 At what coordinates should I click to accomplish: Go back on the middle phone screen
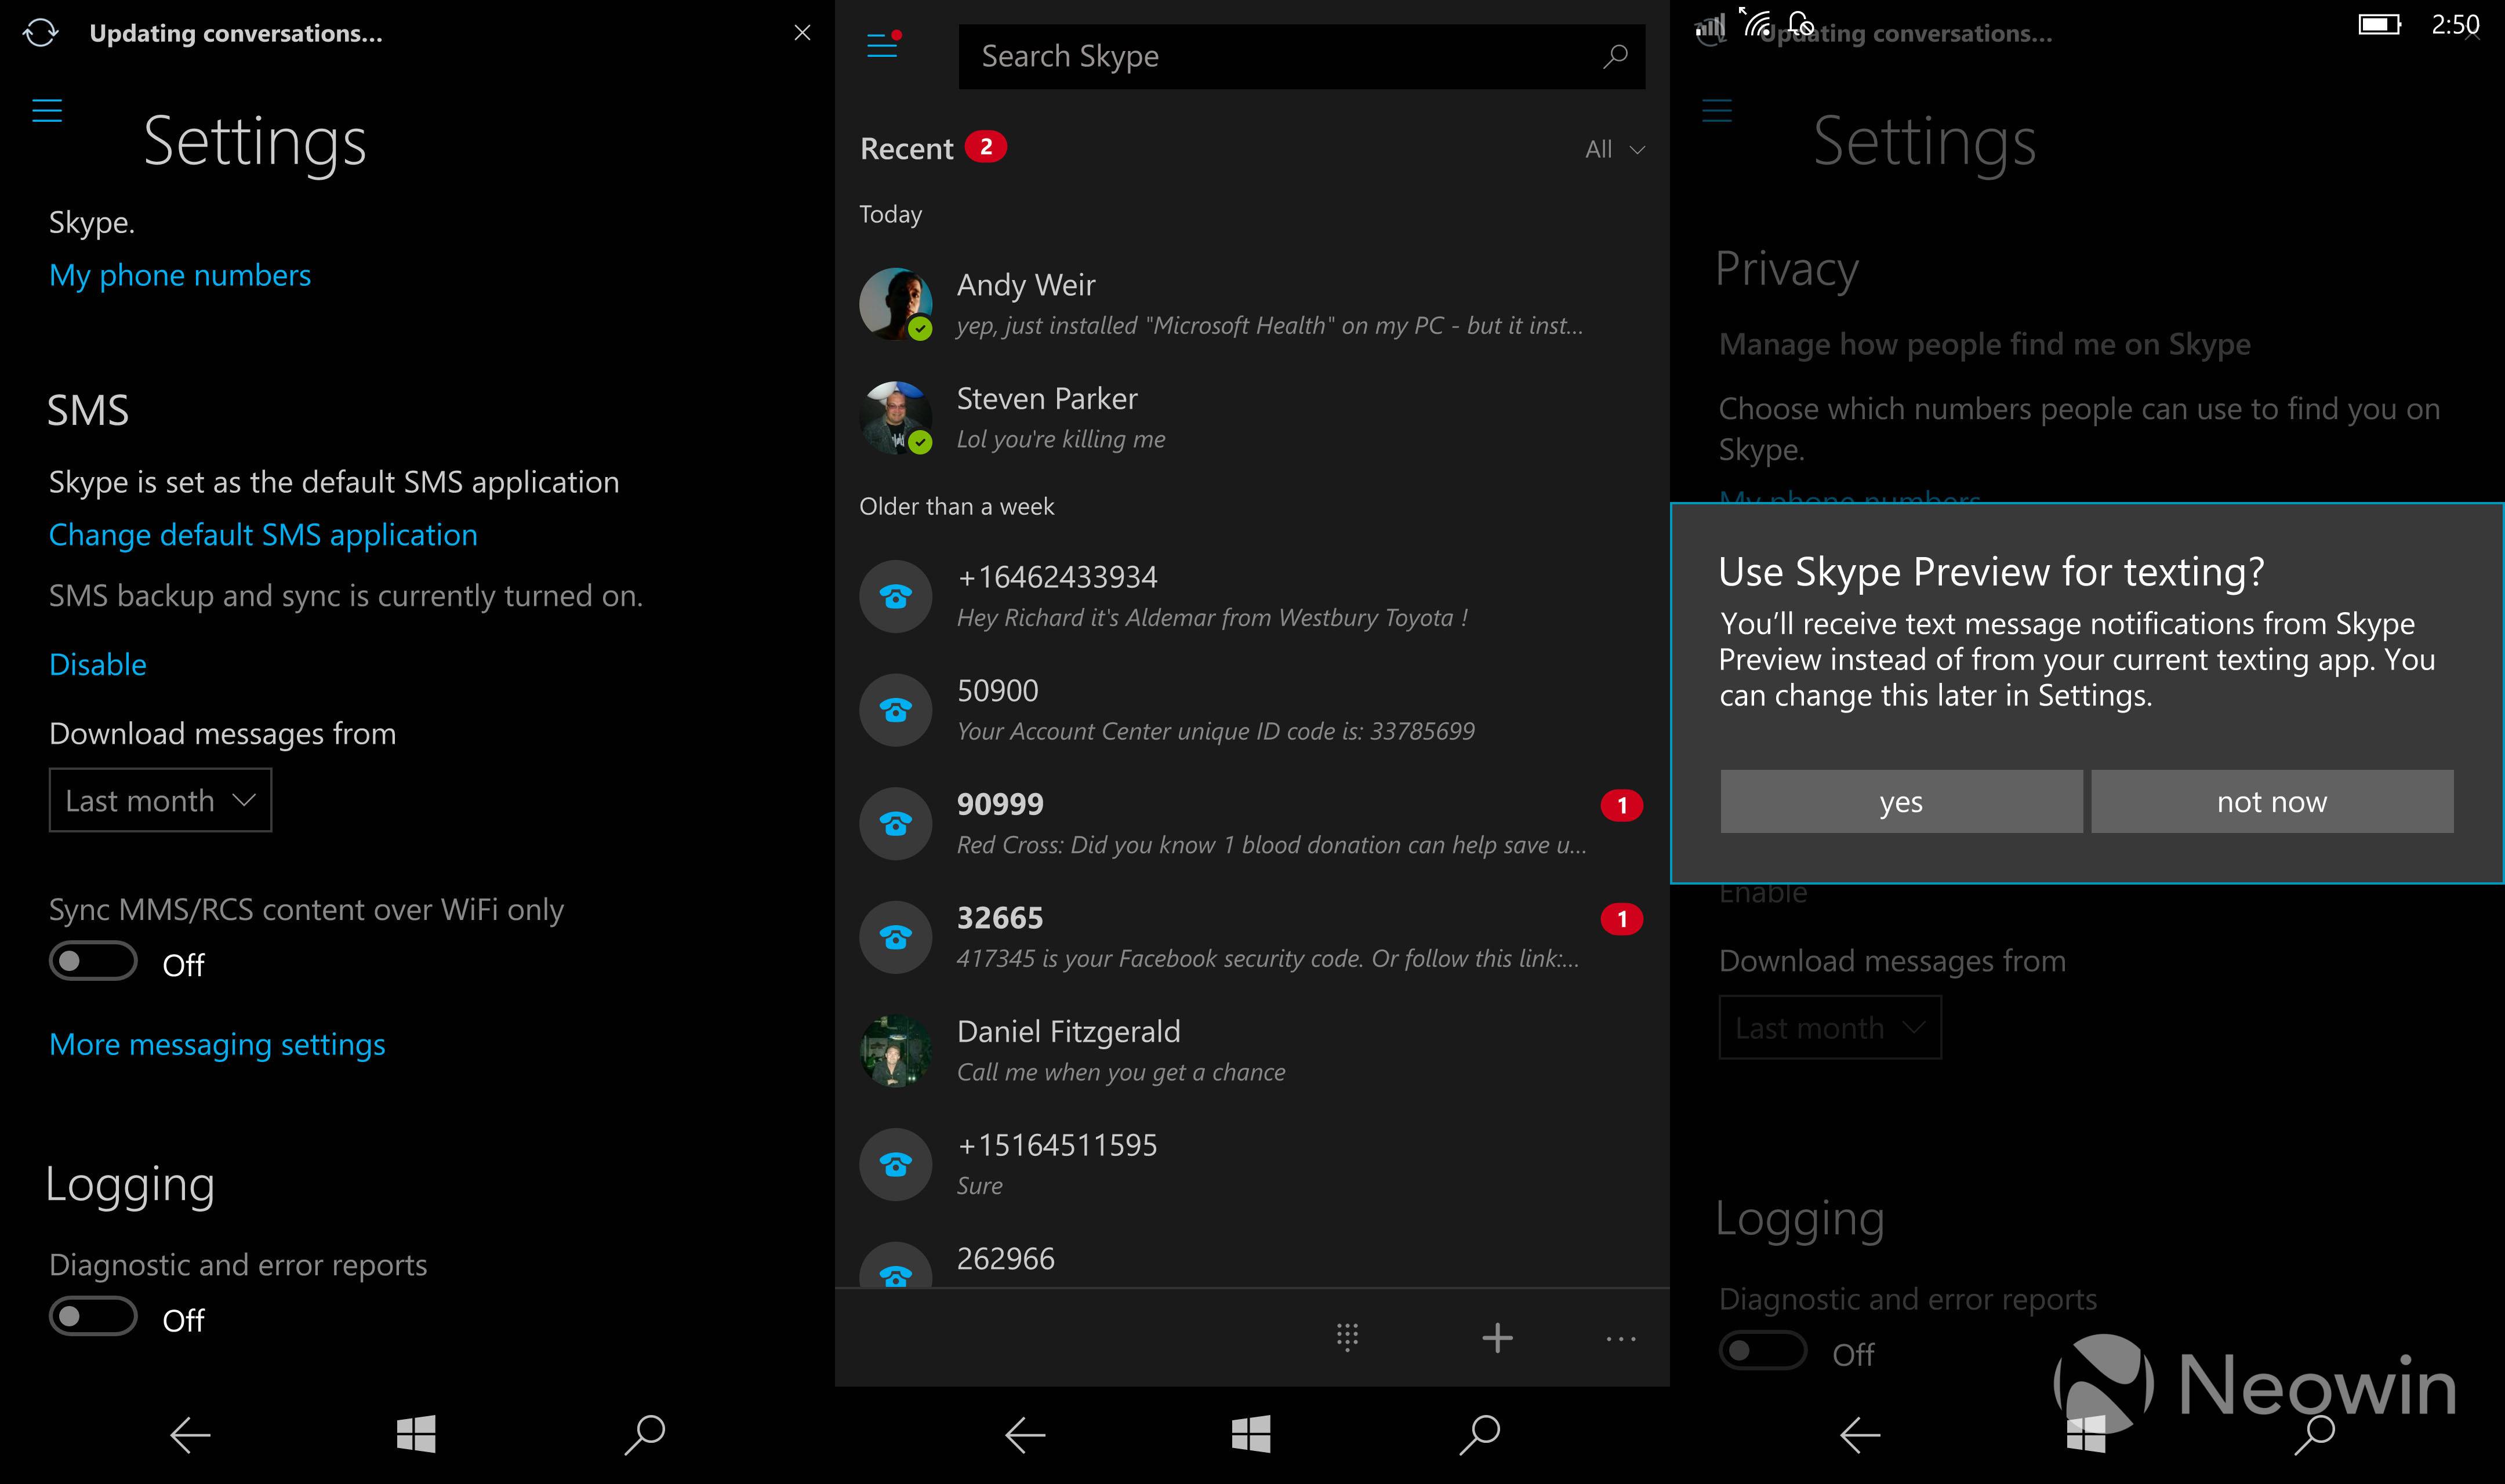point(1025,1435)
